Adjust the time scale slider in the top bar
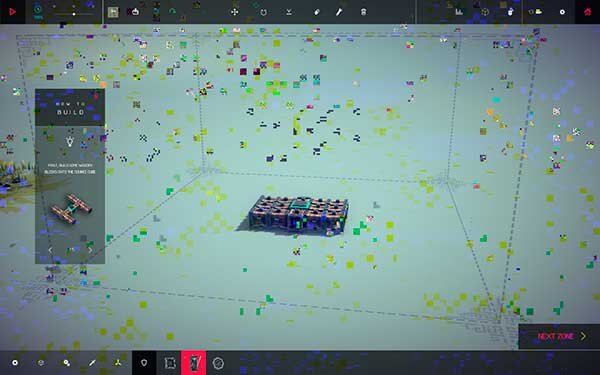This screenshot has width=600, height=375. 74,14
